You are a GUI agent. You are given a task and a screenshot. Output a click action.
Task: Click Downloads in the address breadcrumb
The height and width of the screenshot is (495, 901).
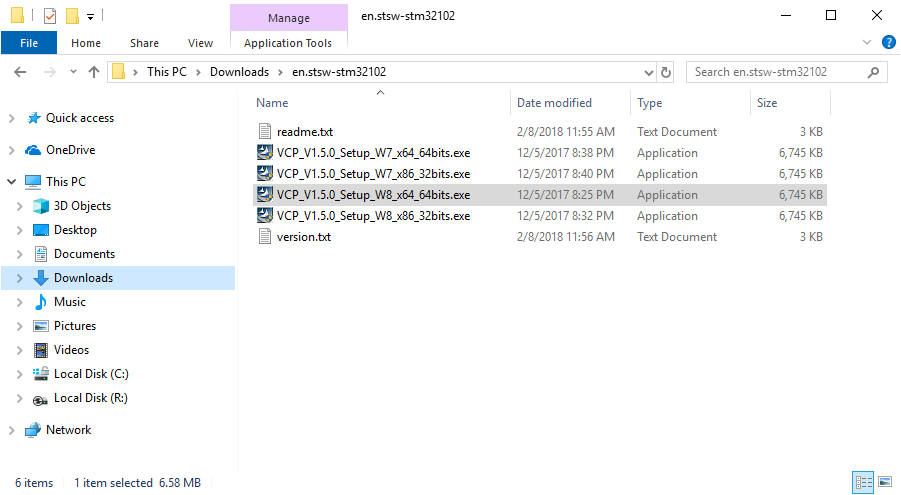pyautogui.click(x=239, y=72)
